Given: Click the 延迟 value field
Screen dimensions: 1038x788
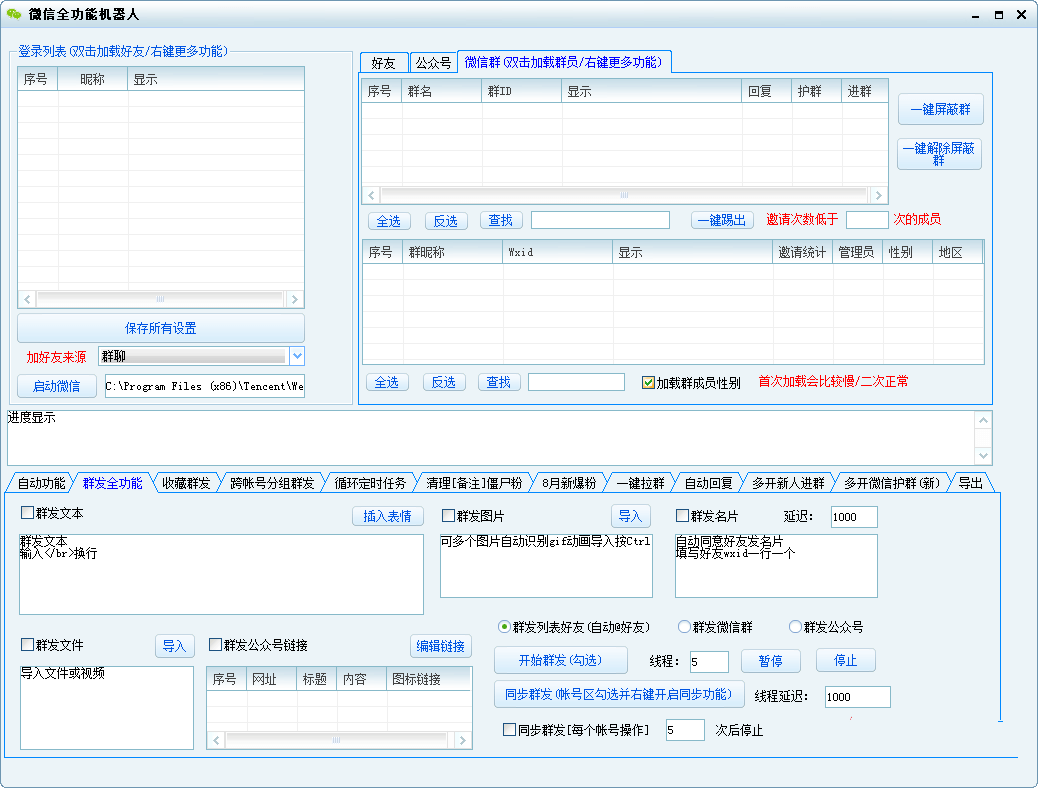Looking at the screenshot, I should tap(854, 517).
